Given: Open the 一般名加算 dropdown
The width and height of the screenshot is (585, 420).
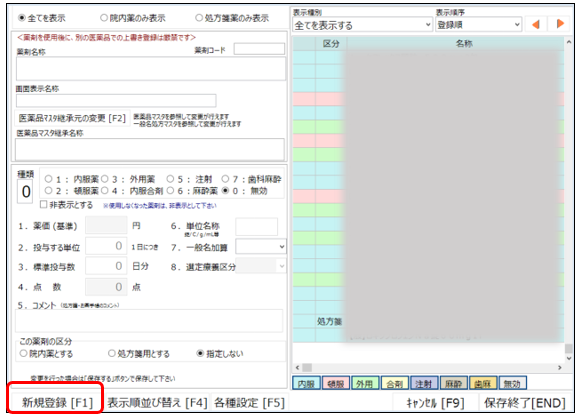Looking at the screenshot, I should [261, 247].
